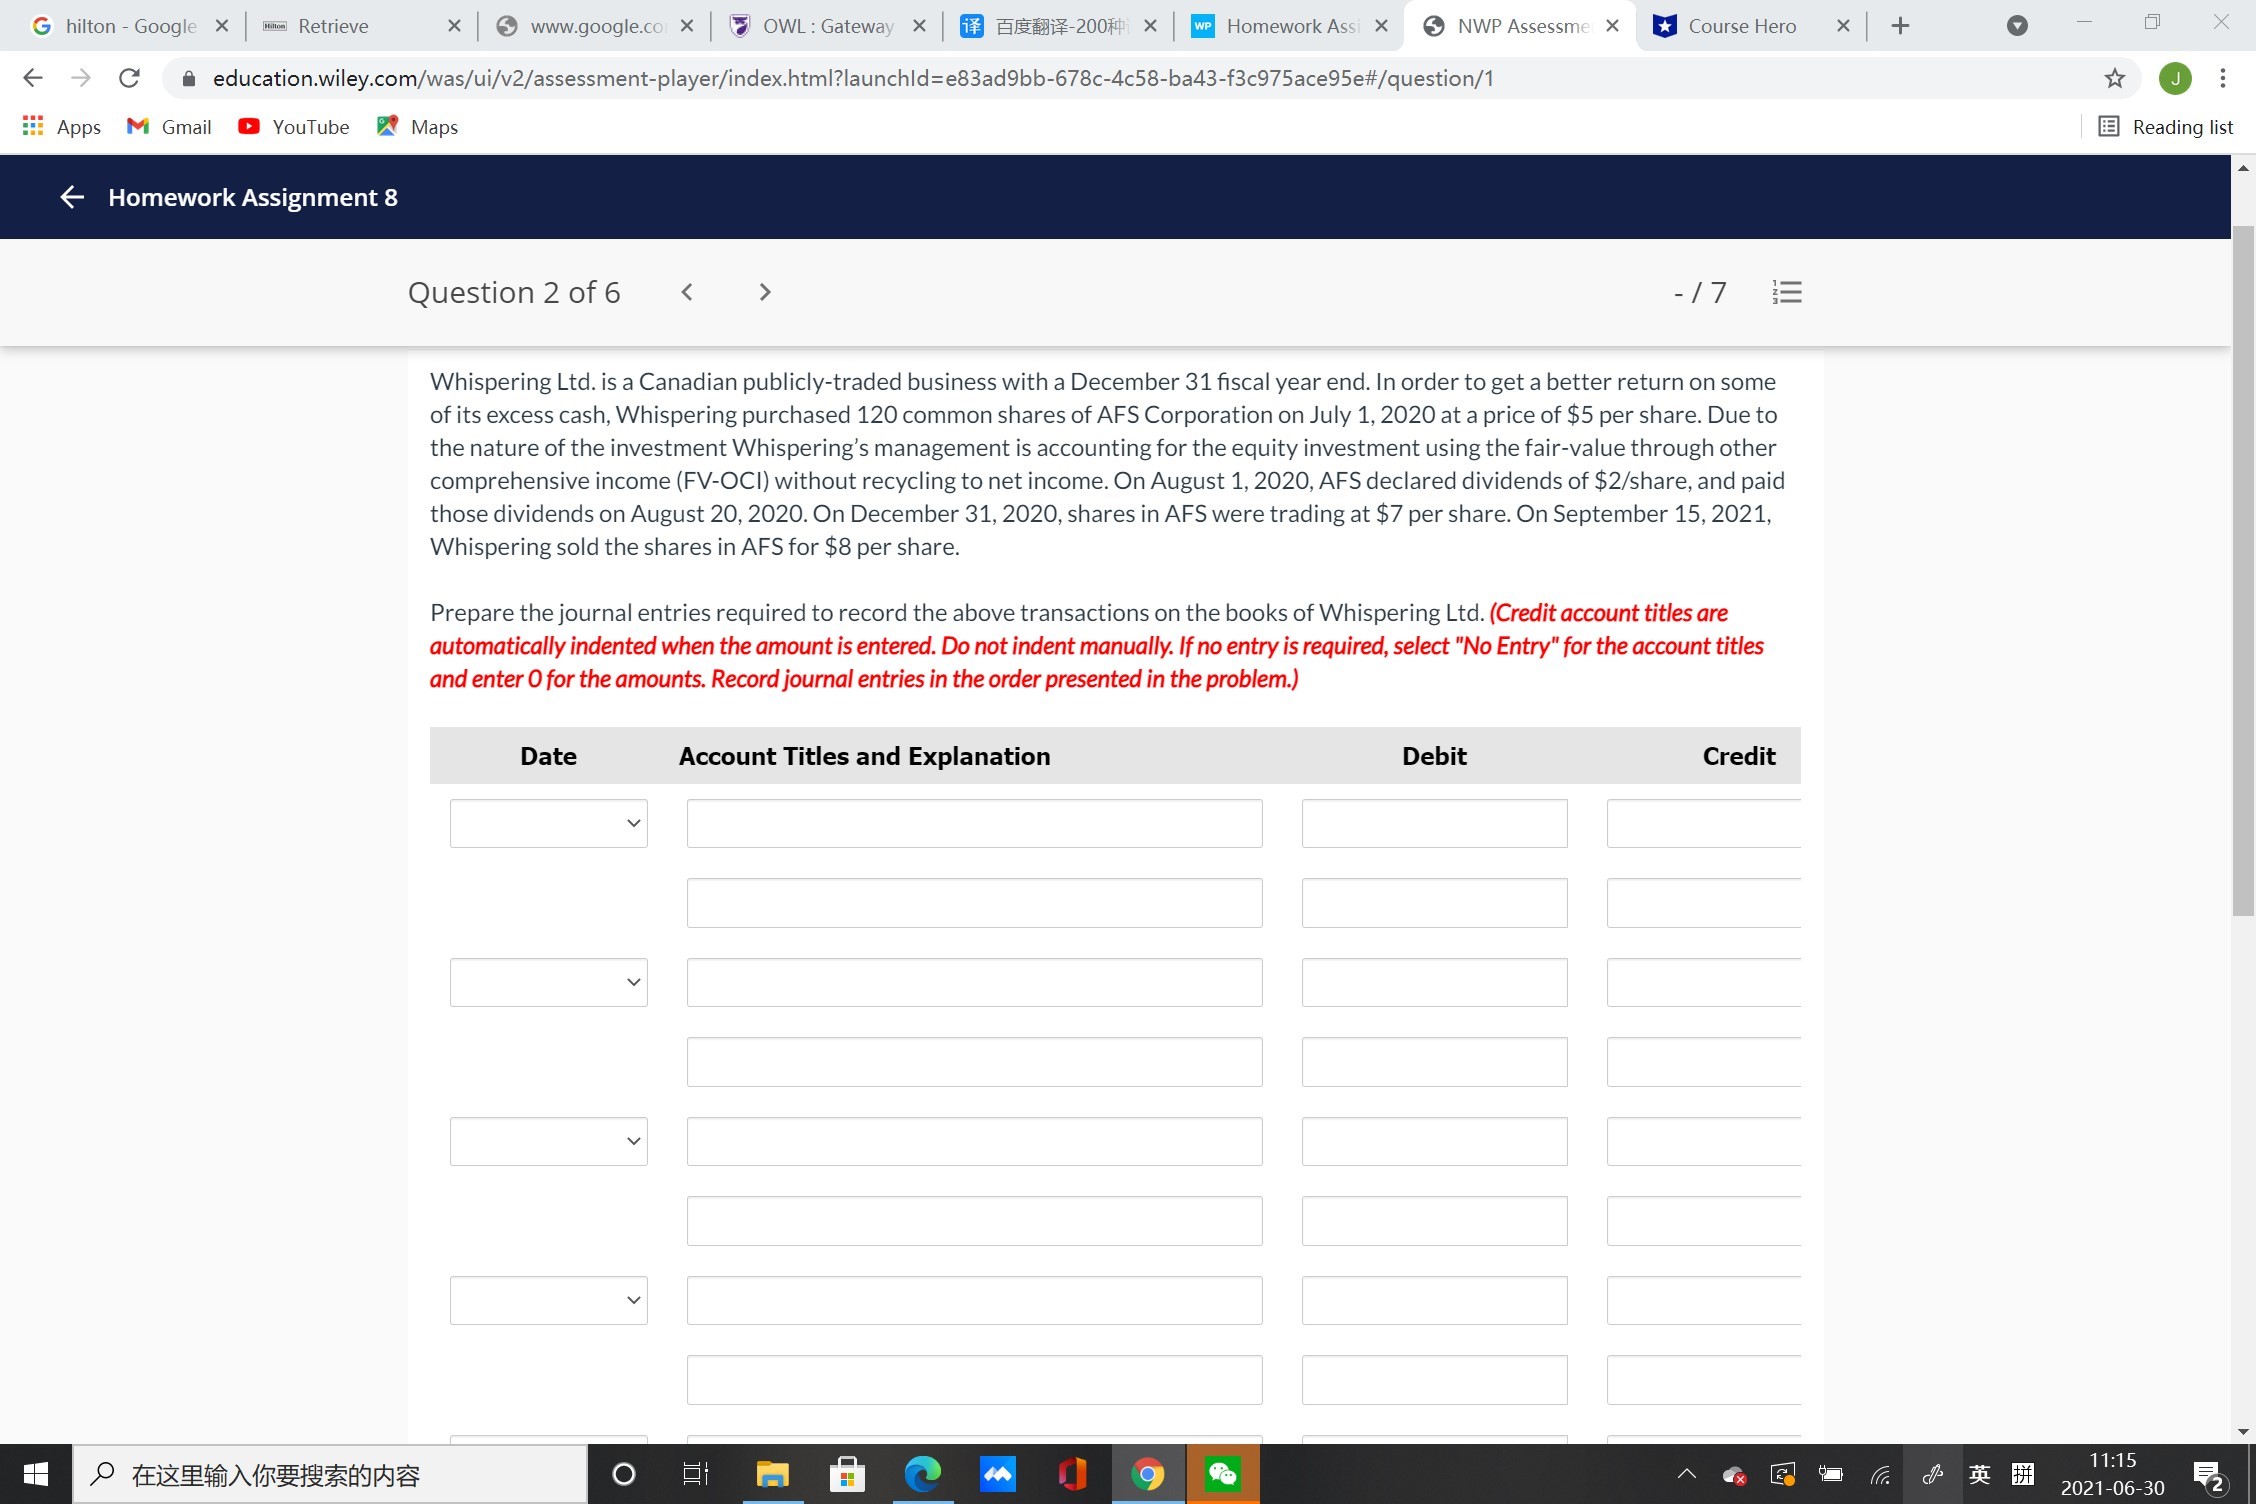Click back arrow beside Homework Assignment 8

click(72, 197)
